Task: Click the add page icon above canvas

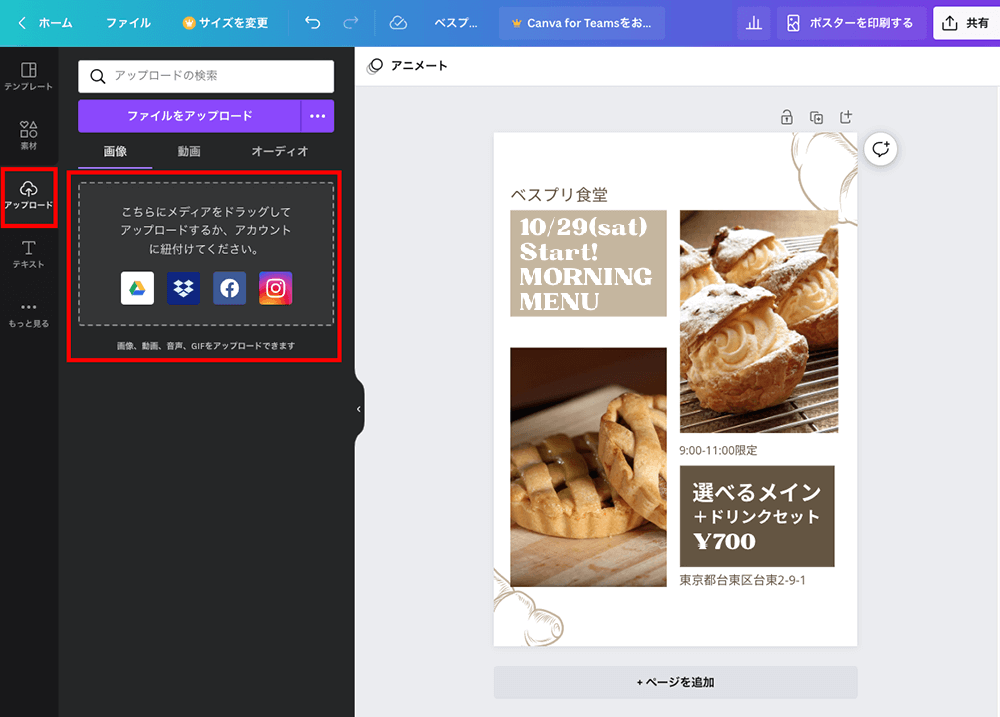Action: pyautogui.click(x=846, y=117)
